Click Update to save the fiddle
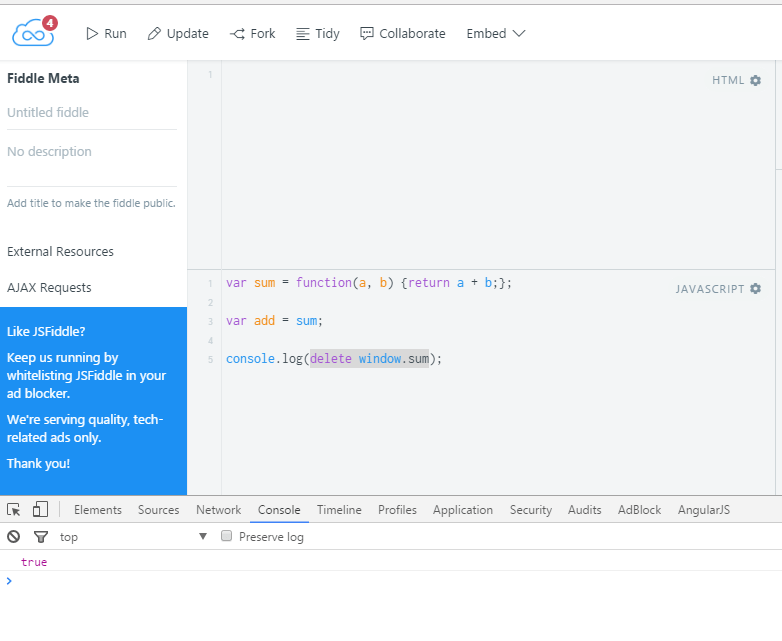Screen dimensions: 782x641 pos(178,33)
